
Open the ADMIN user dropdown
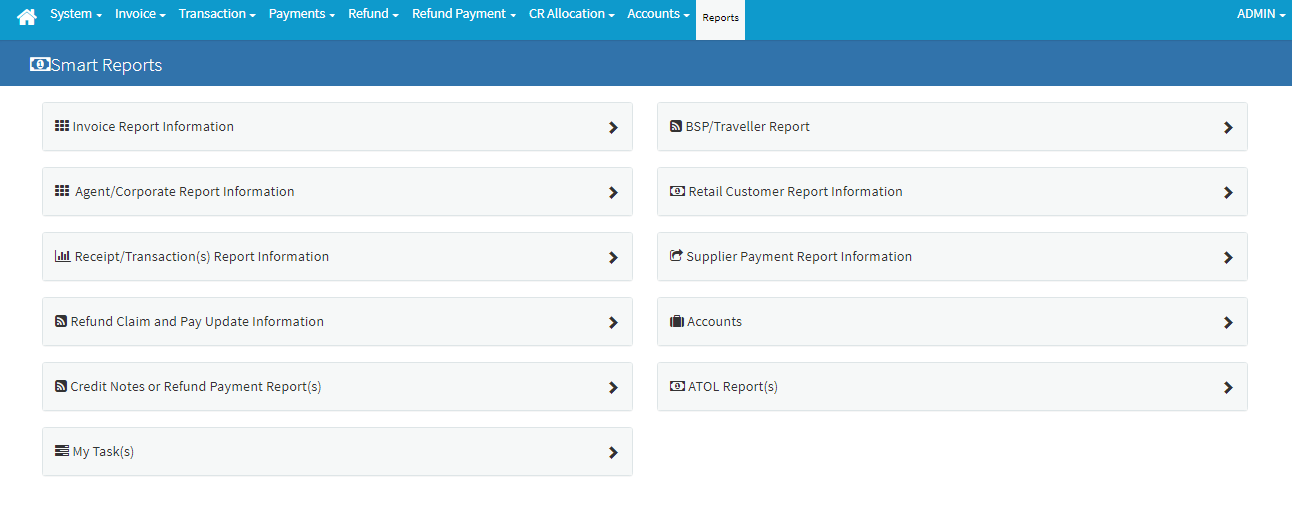(1261, 14)
